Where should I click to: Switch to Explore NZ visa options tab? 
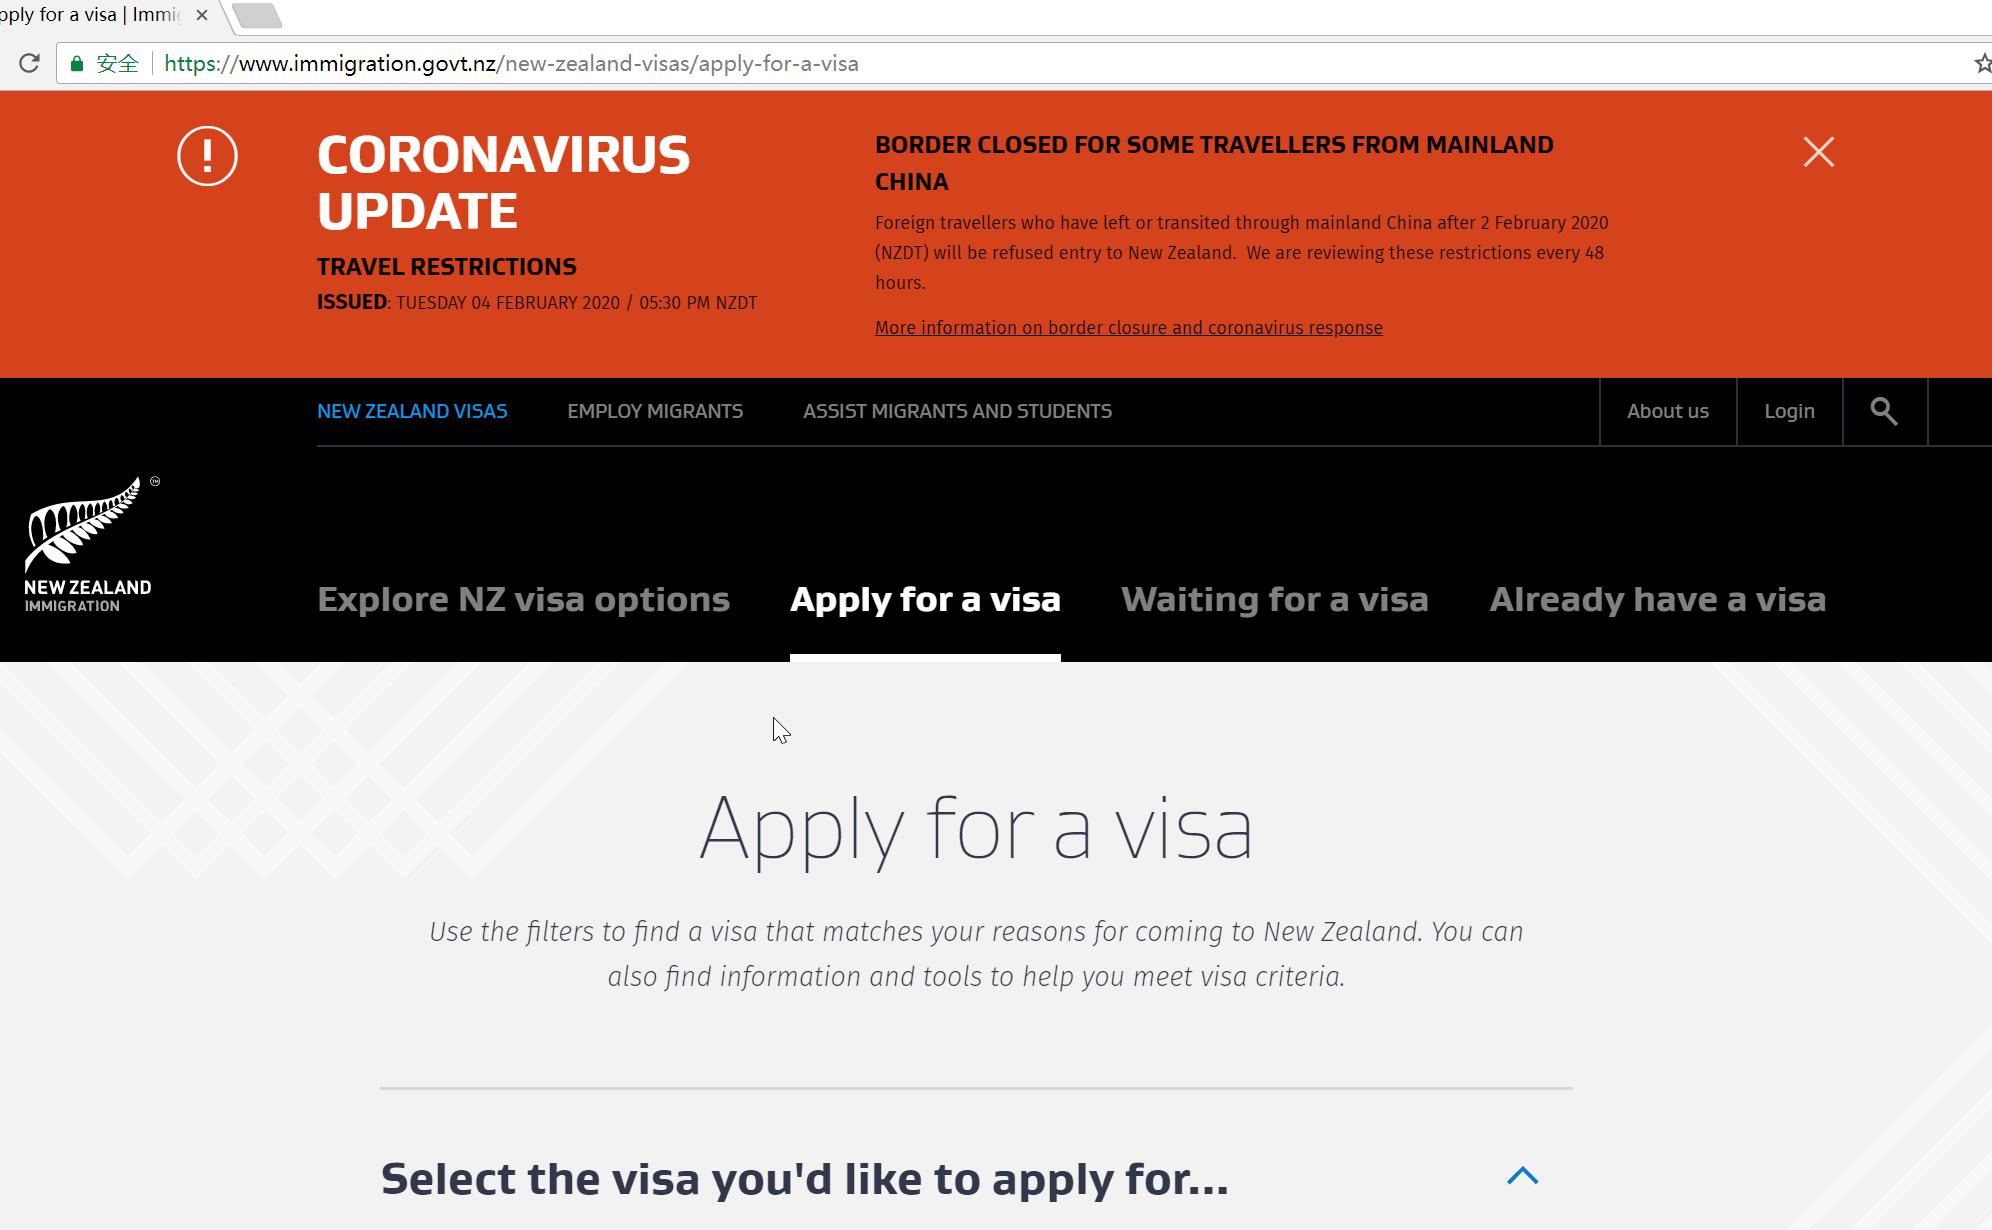pyautogui.click(x=523, y=599)
